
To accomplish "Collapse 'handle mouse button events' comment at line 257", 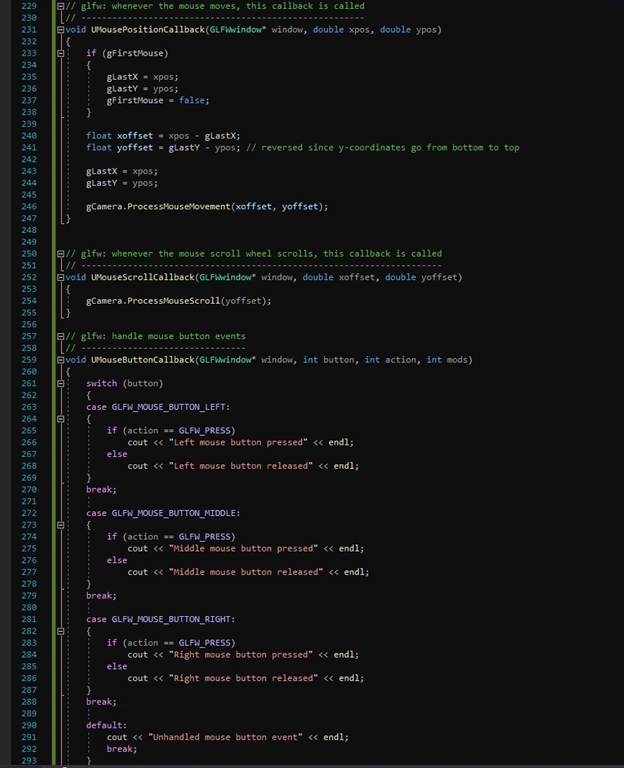I will [x=61, y=336].
